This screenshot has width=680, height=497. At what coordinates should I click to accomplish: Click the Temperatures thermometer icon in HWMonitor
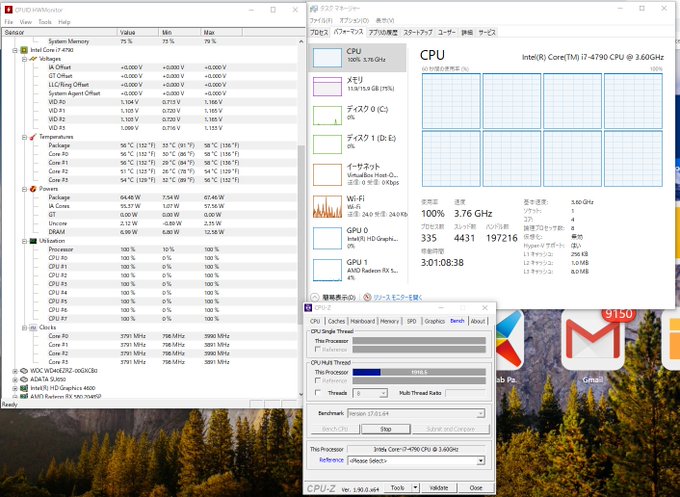tap(33, 137)
